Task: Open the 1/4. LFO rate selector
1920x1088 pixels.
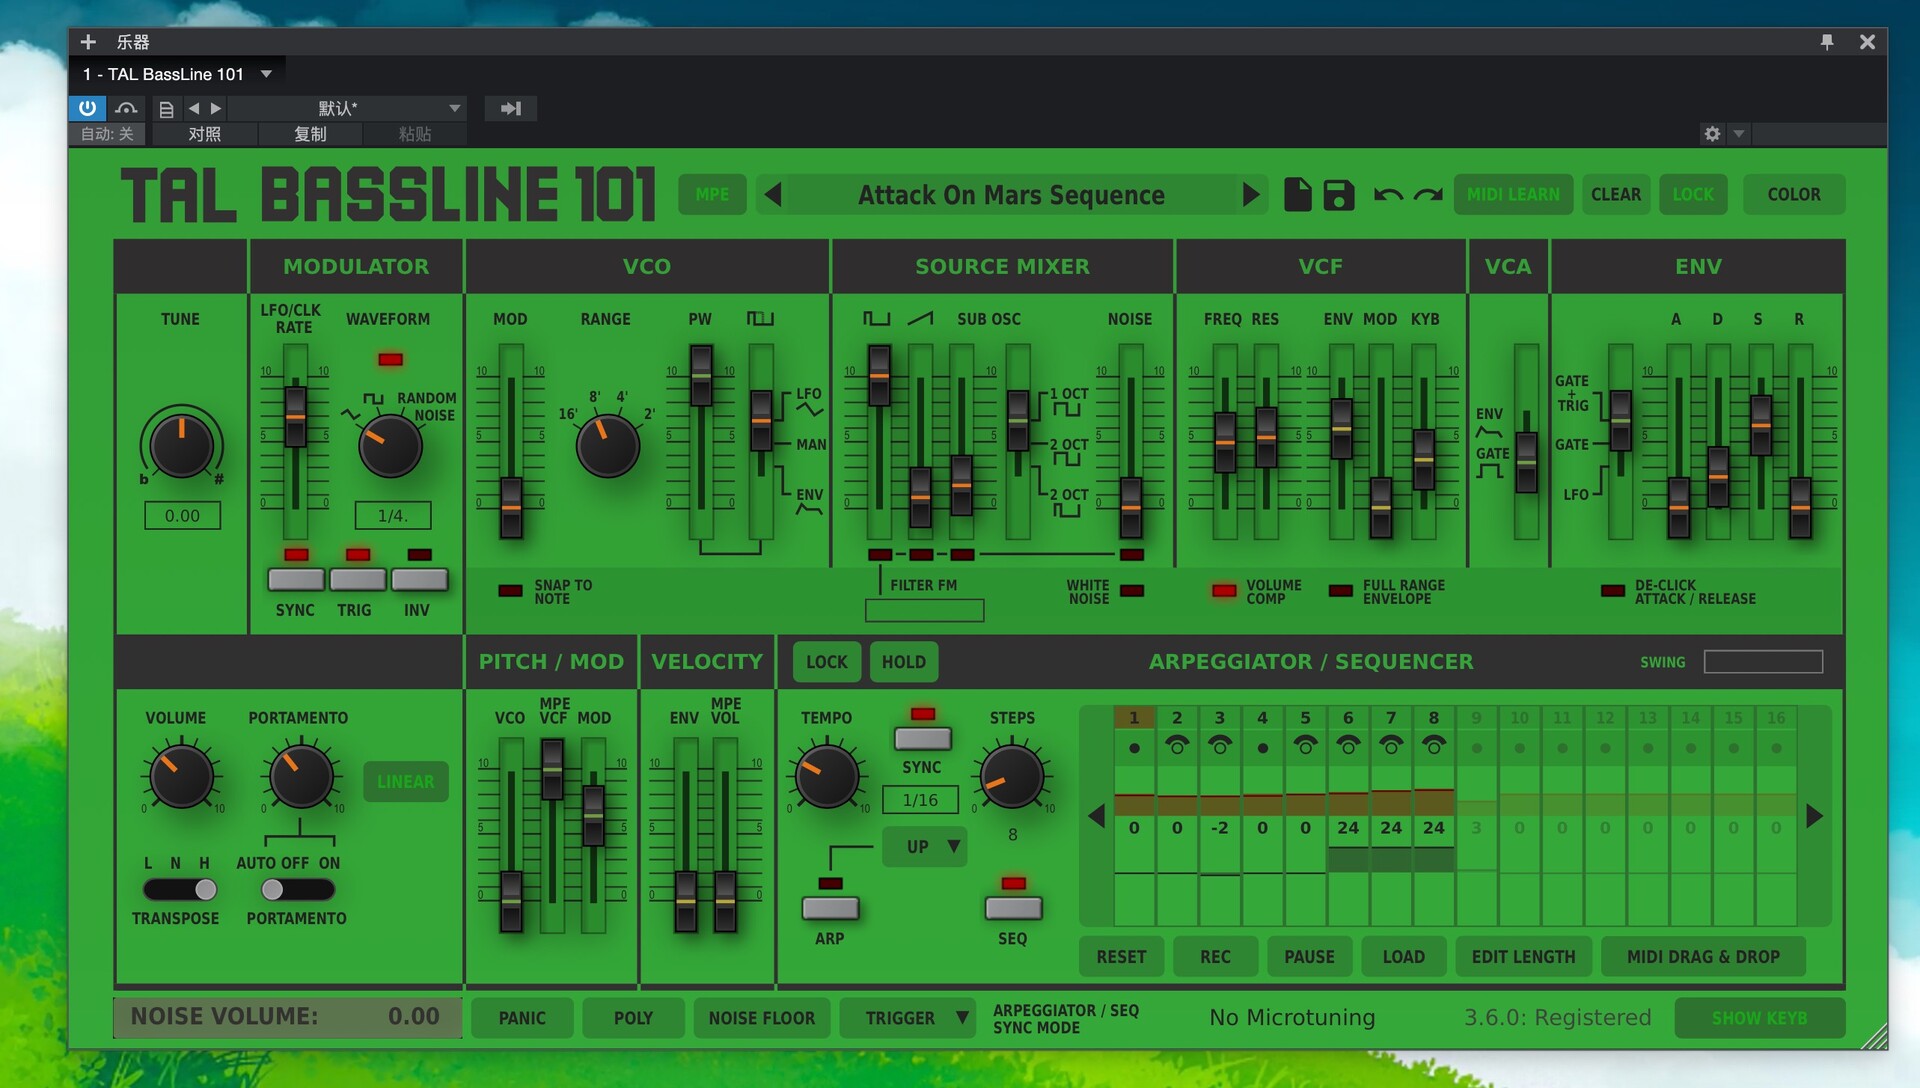Action: [x=392, y=516]
